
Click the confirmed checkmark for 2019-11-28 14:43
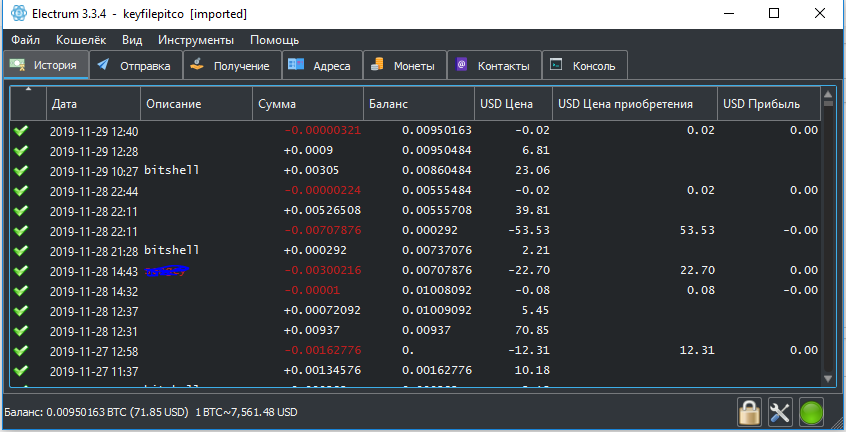click(21, 271)
